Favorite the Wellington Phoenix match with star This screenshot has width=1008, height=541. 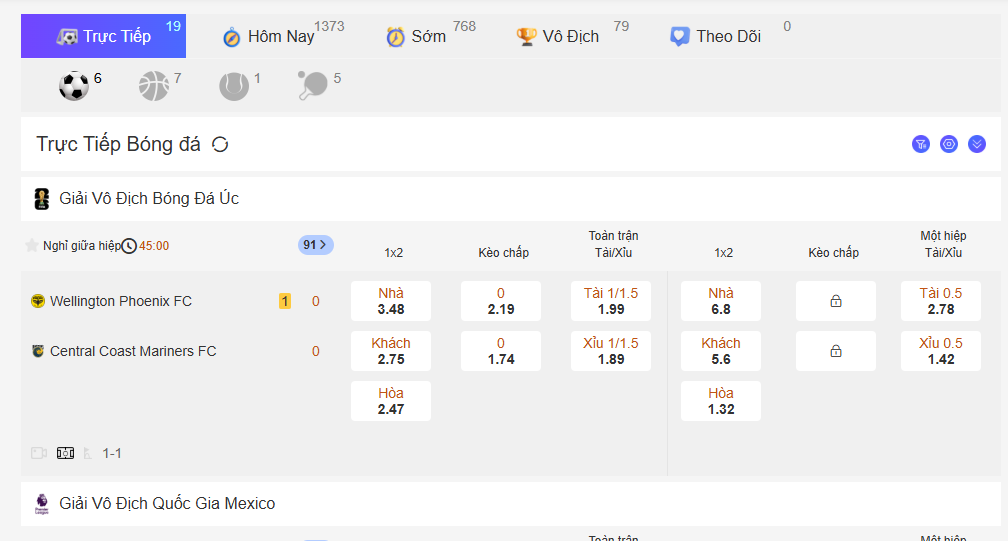(32, 245)
